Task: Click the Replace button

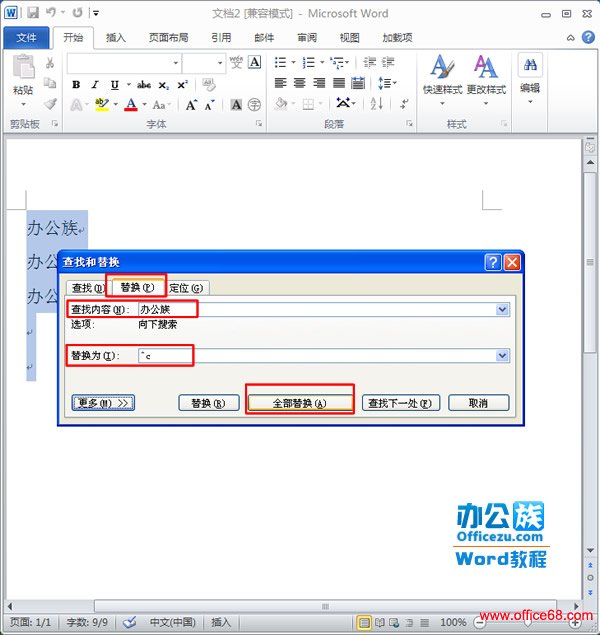Action: (209, 403)
